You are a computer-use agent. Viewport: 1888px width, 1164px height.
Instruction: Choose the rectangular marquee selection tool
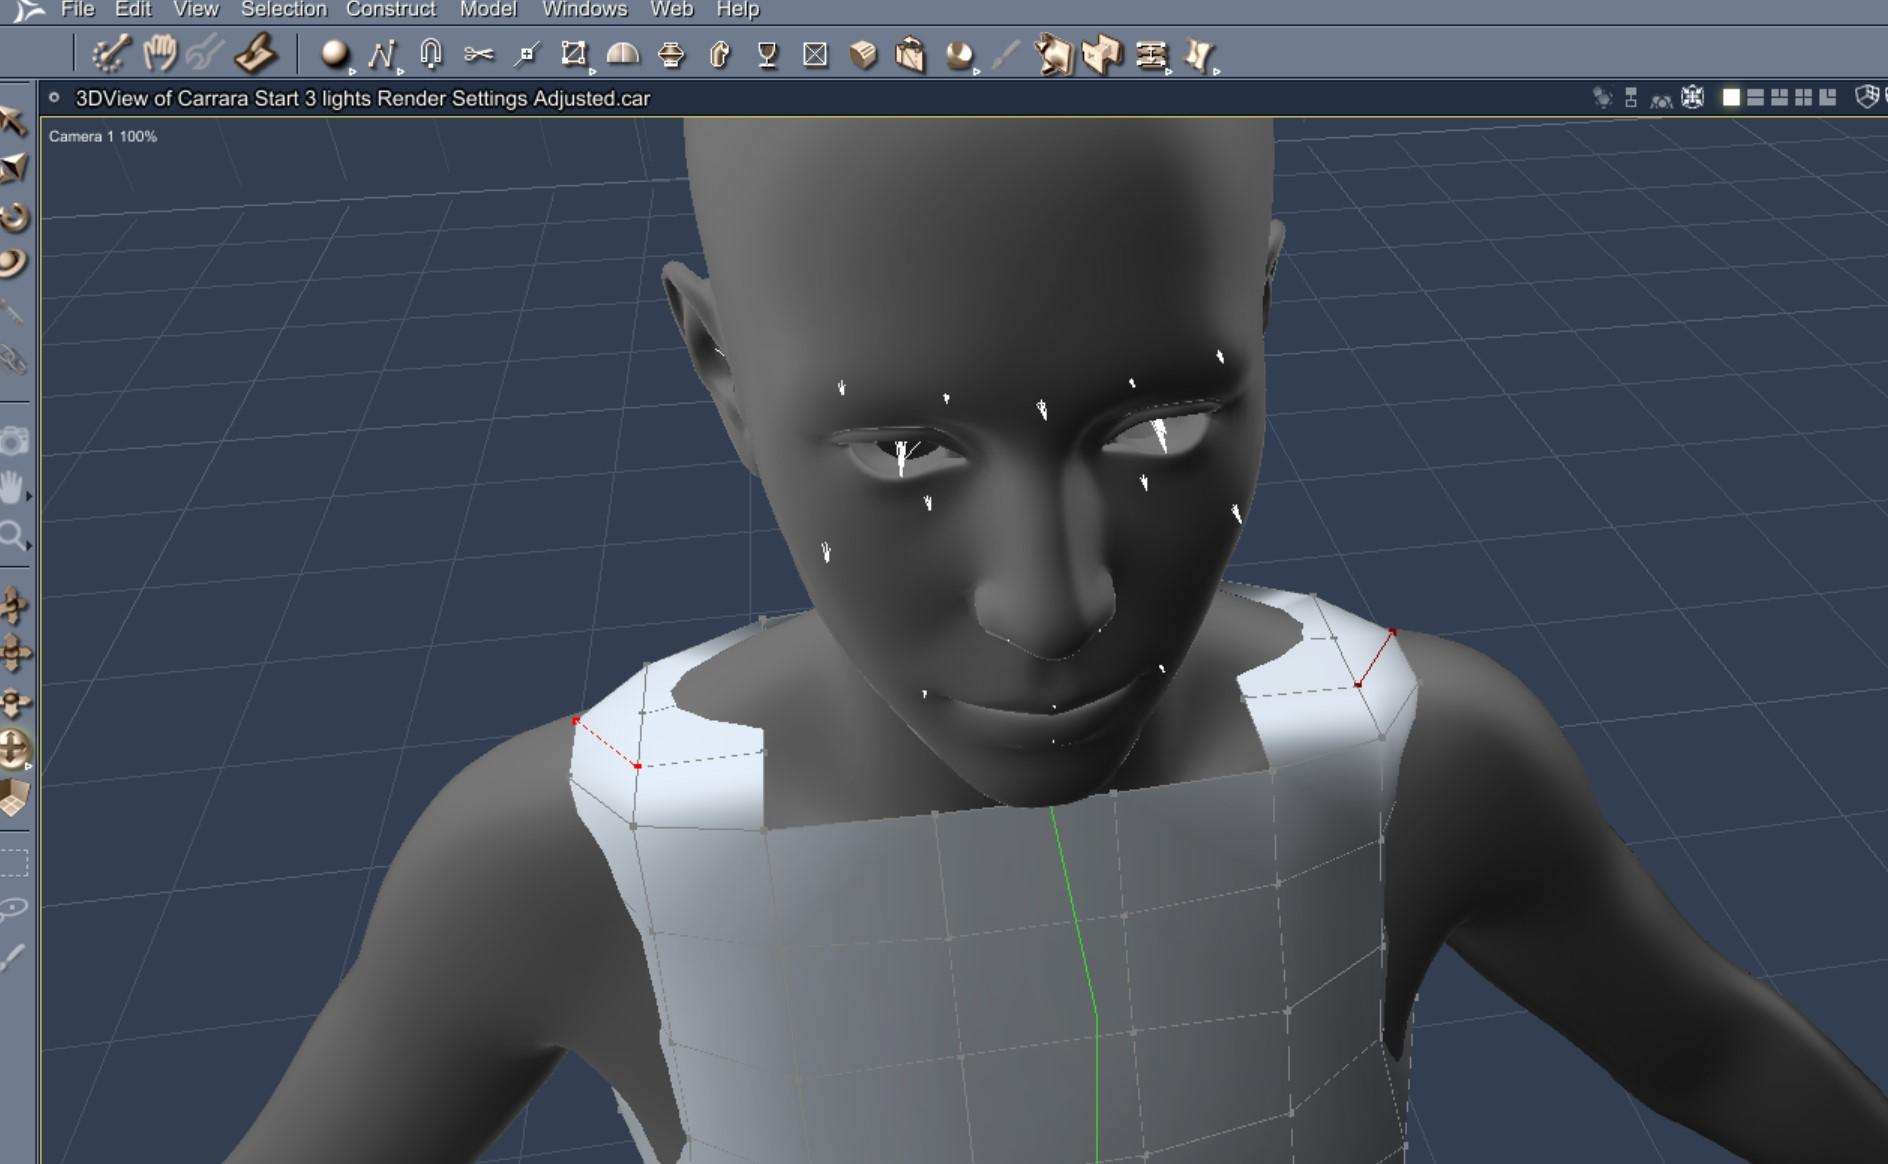[x=14, y=862]
